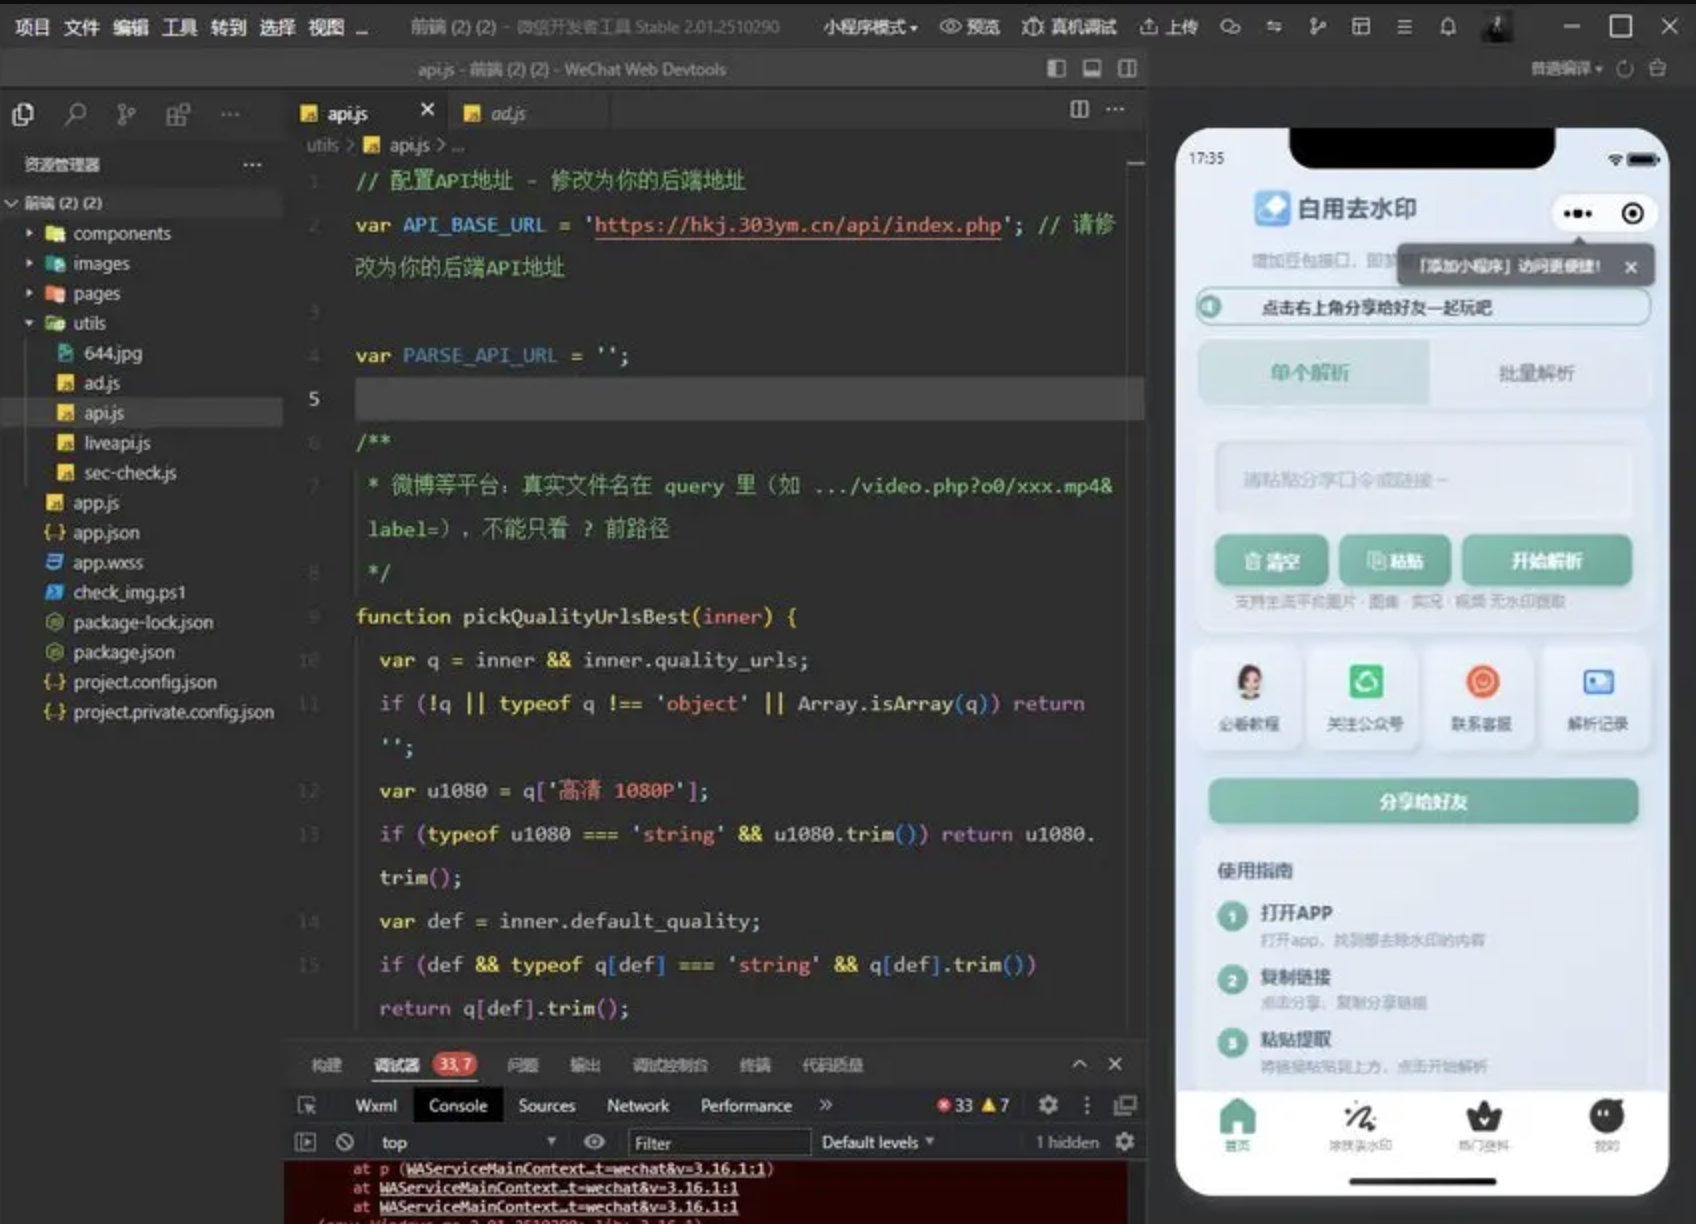Click the table layout icon in top toolbar
The width and height of the screenshot is (1696, 1224).
[1361, 27]
